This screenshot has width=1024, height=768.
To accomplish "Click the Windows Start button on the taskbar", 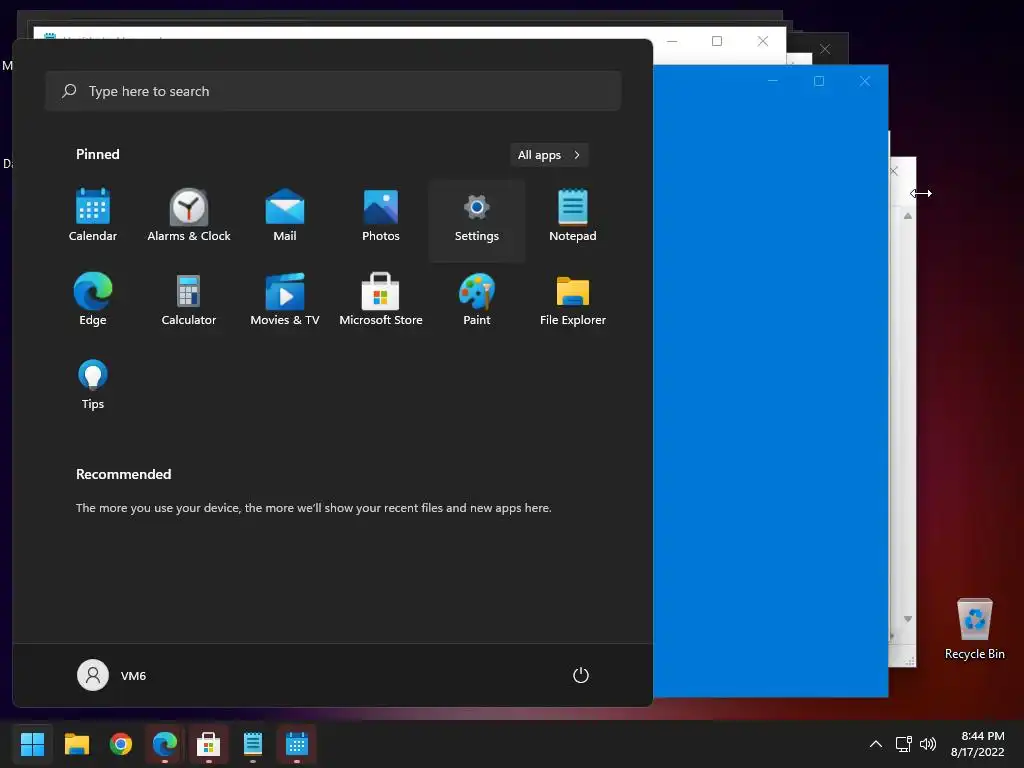I will pos(32,744).
